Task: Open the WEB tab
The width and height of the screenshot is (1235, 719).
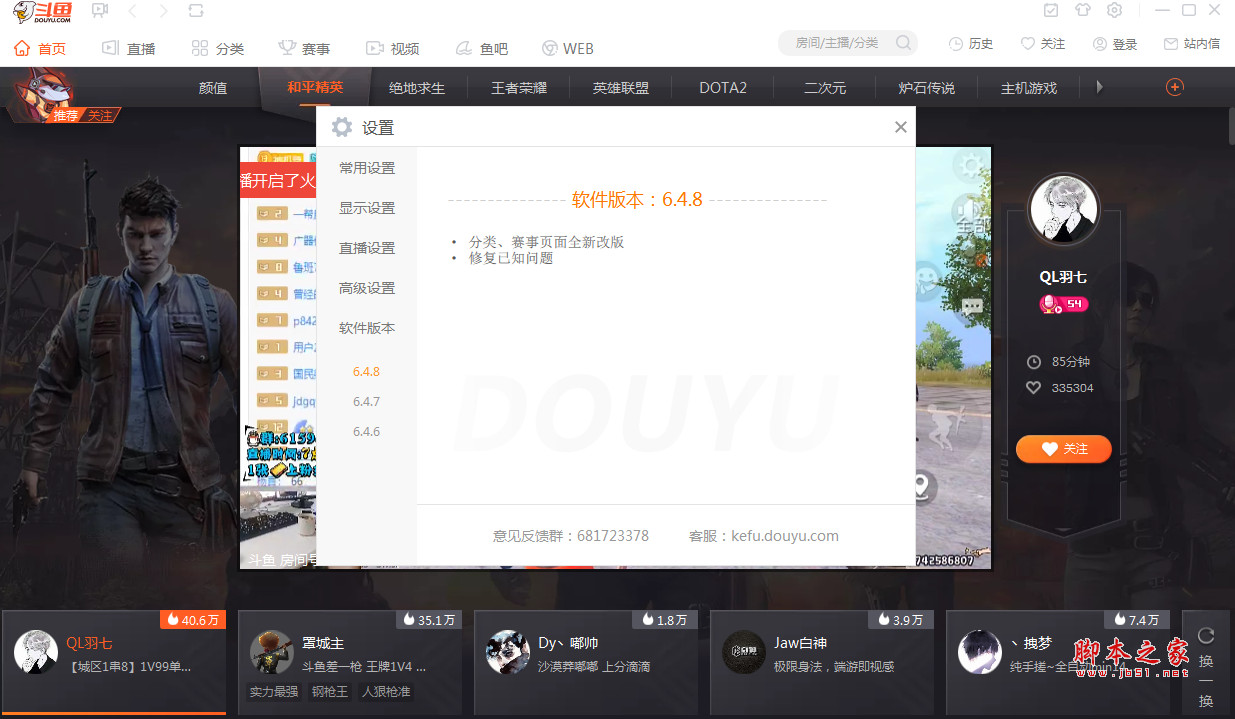Action: pos(568,48)
